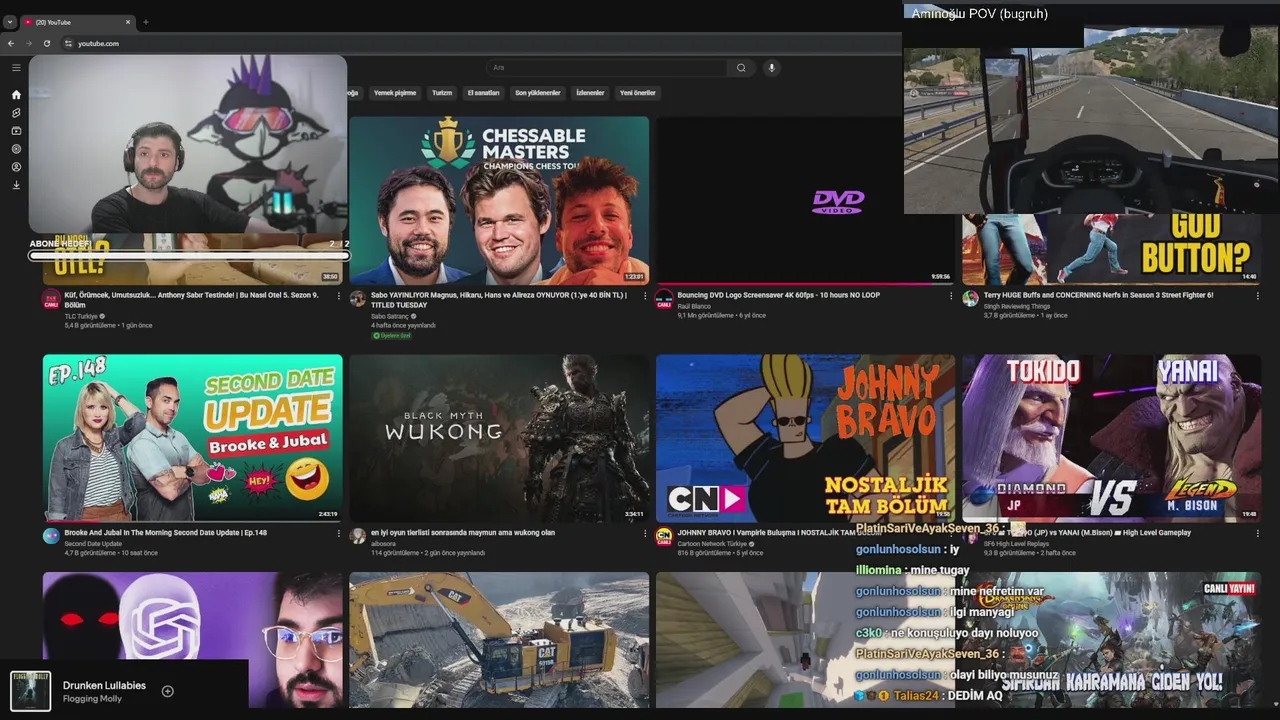Click 'Flogging Molly' artist name
Image resolution: width=1280 pixels, height=720 pixels.
point(92,699)
